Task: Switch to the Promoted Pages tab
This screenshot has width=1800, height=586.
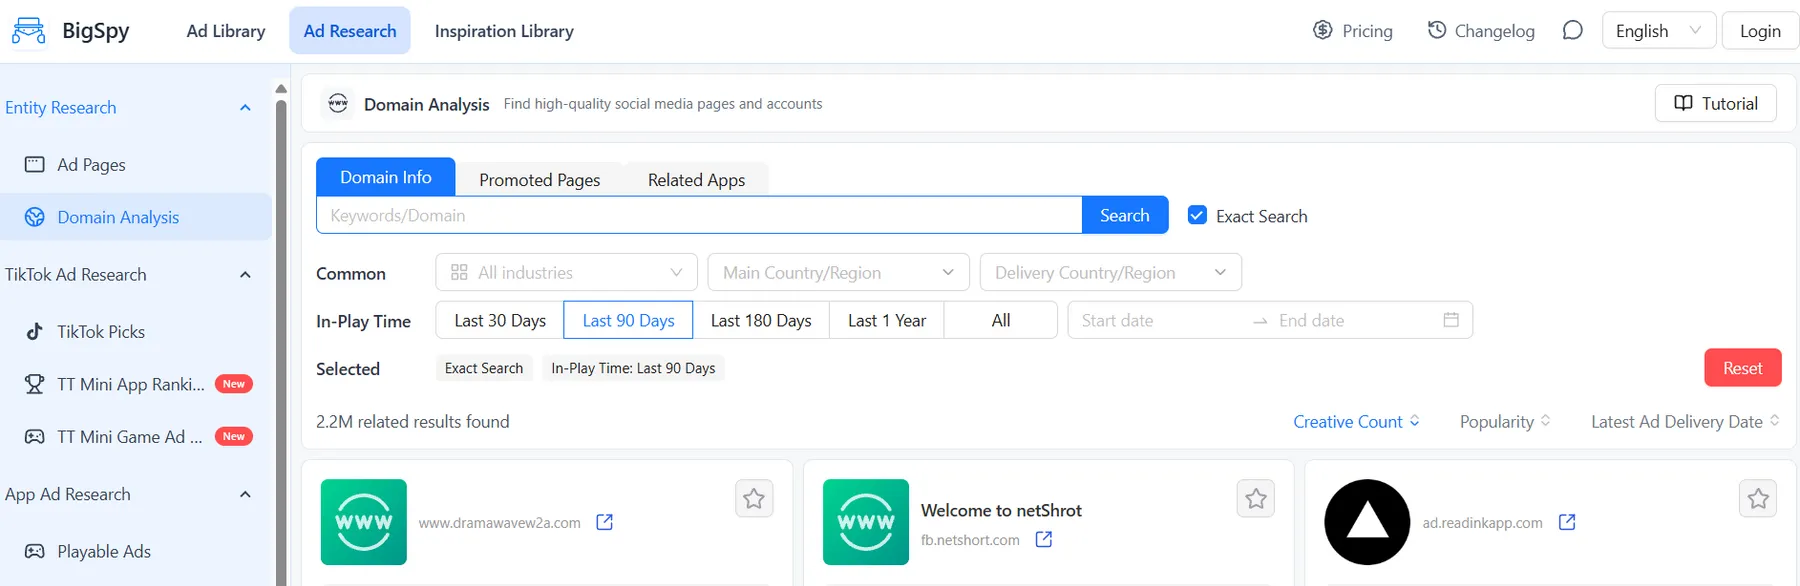Action: coord(540,179)
